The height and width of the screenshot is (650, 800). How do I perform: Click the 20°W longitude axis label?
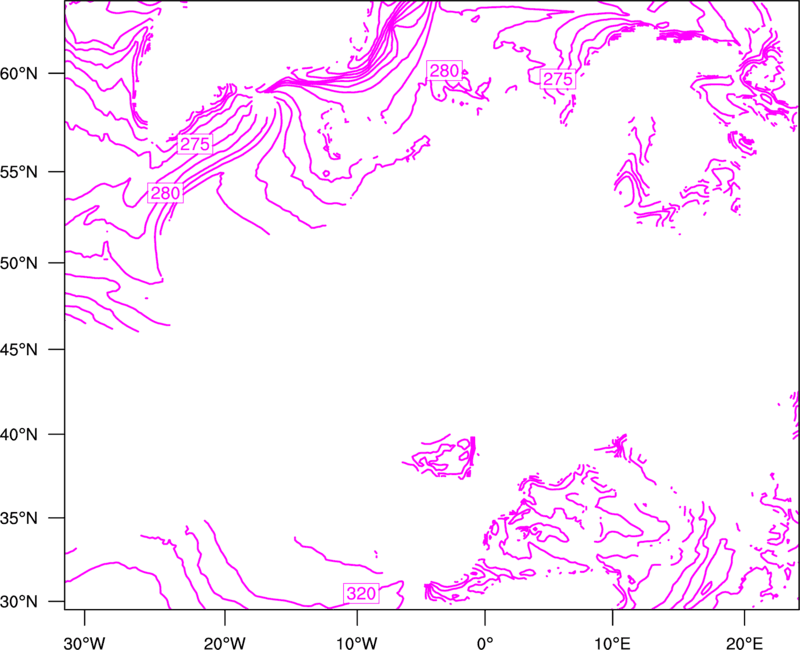pyautogui.click(x=225, y=643)
